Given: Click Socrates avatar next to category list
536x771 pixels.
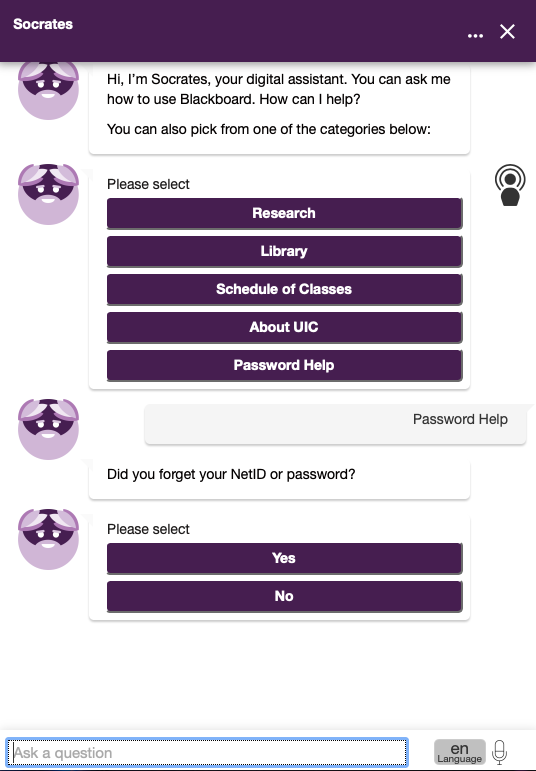Looking at the screenshot, I should click(x=48, y=194).
